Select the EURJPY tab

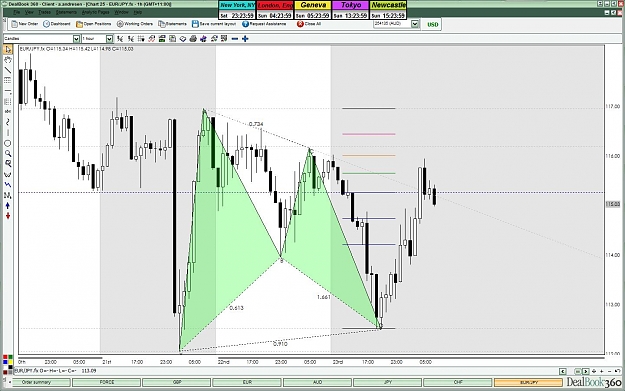click(x=529, y=382)
